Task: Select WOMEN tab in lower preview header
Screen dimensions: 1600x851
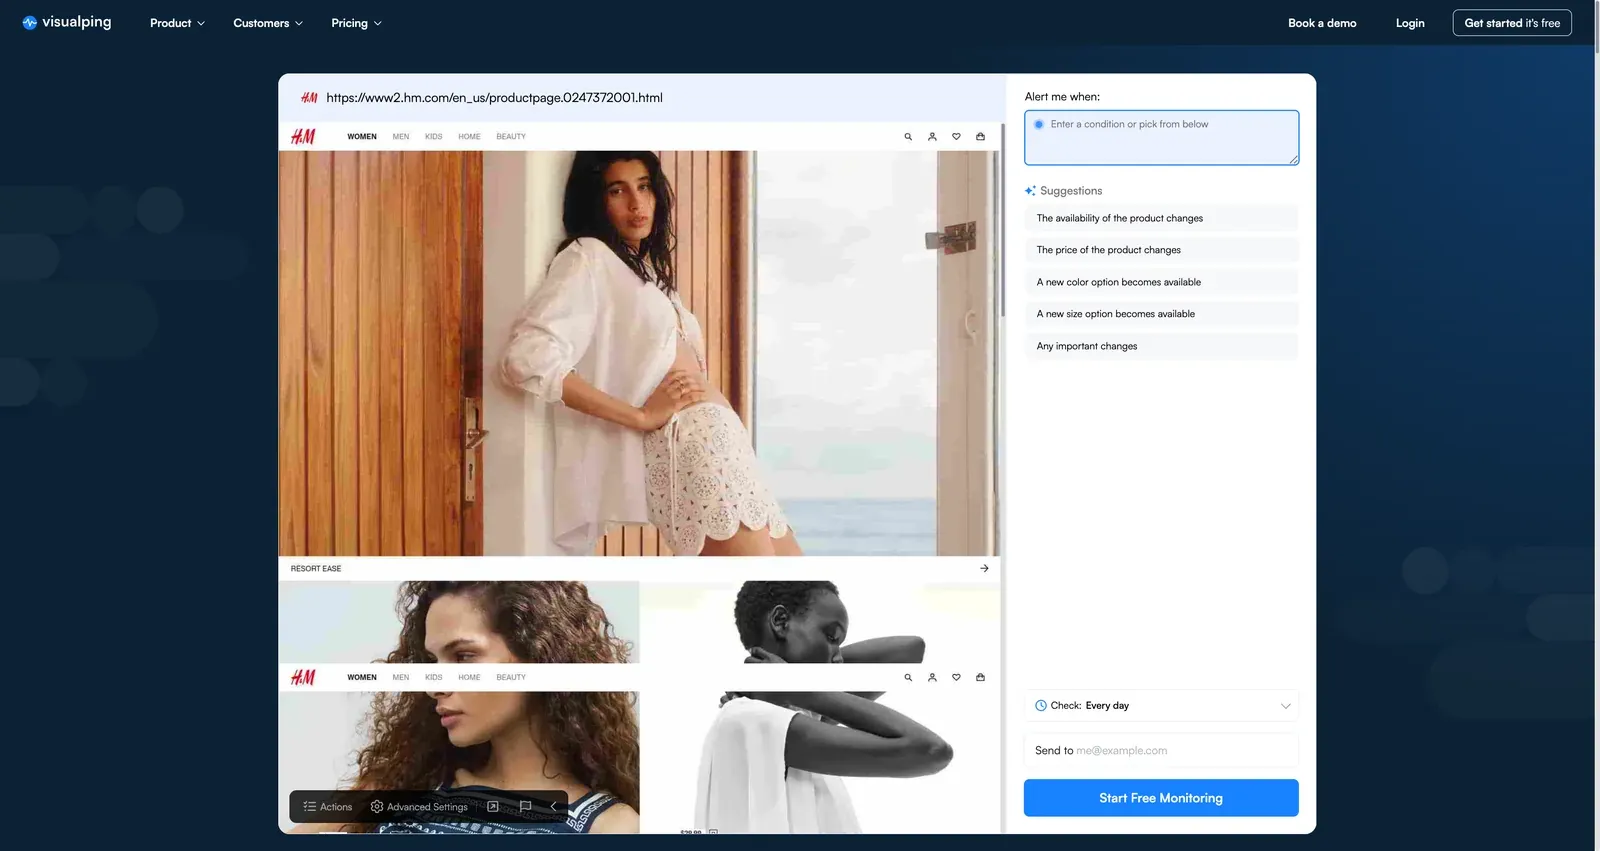Action: point(362,678)
